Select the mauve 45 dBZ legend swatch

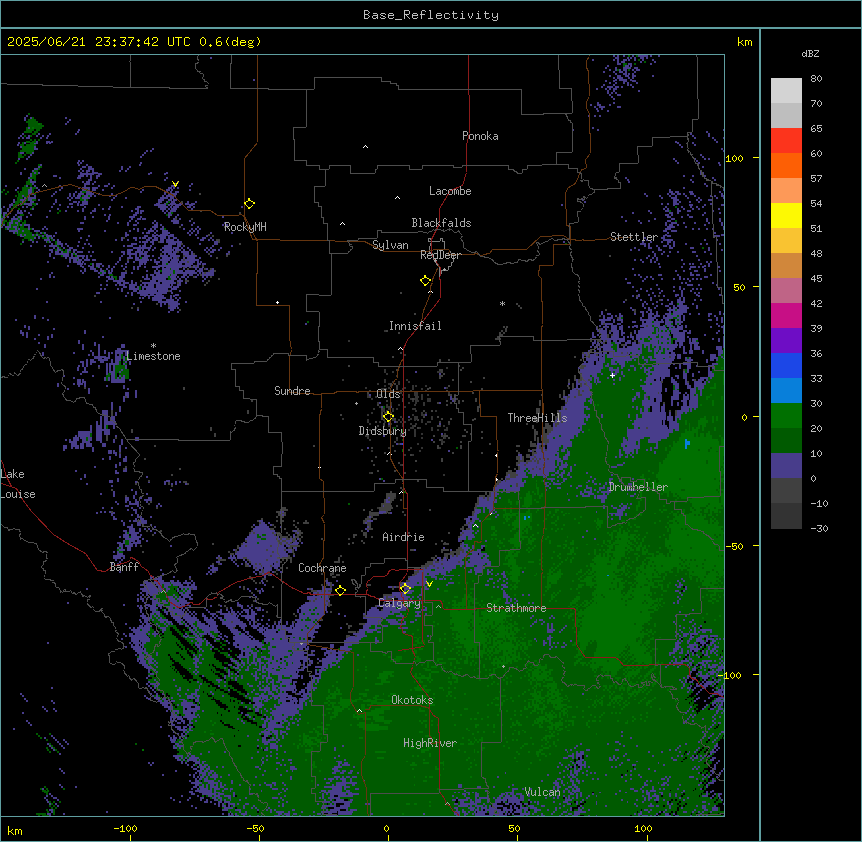pos(786,290)
